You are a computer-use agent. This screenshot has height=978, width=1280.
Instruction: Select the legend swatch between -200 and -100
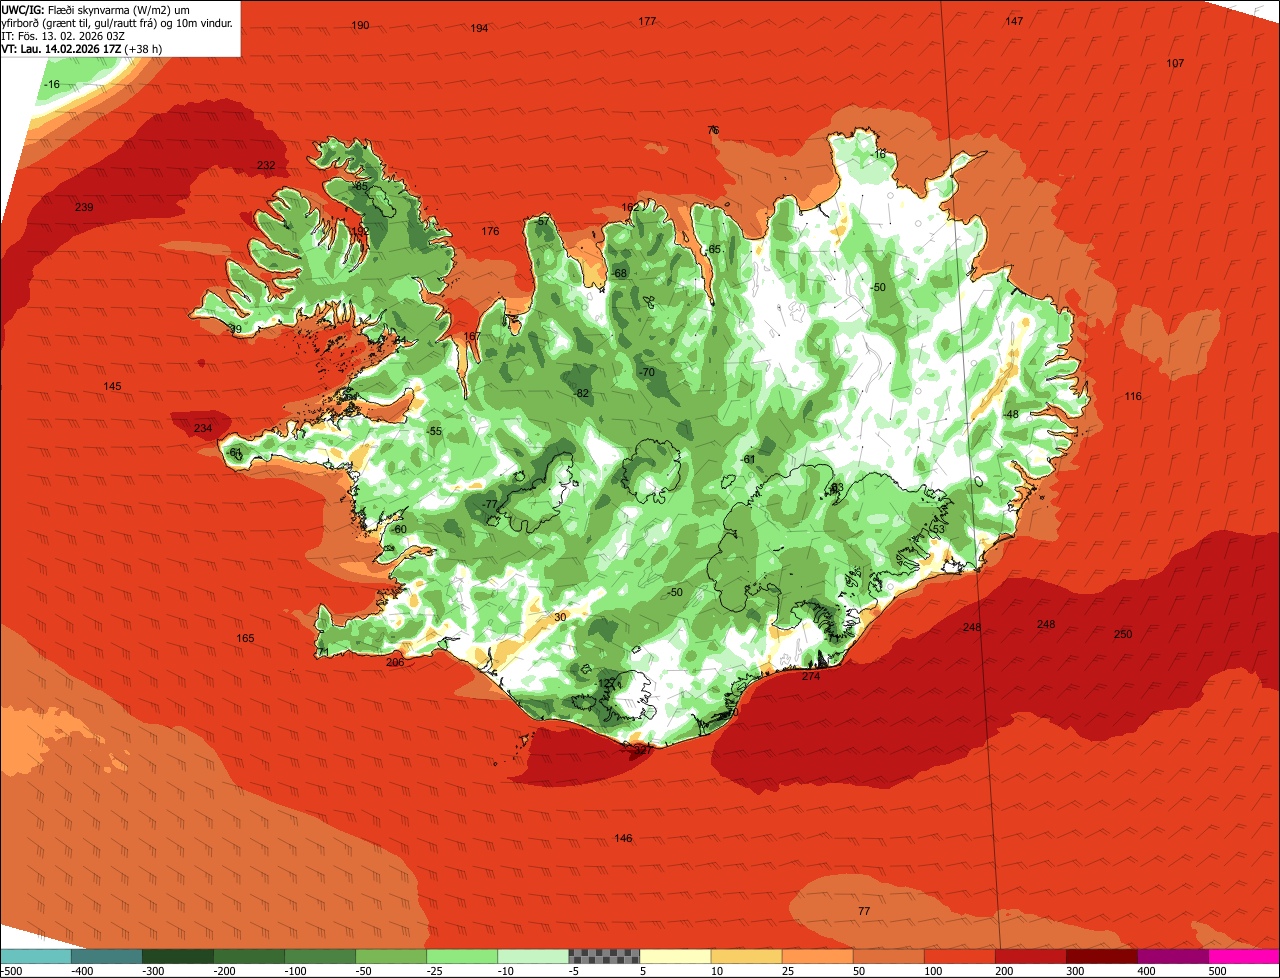tap(248, 956)
